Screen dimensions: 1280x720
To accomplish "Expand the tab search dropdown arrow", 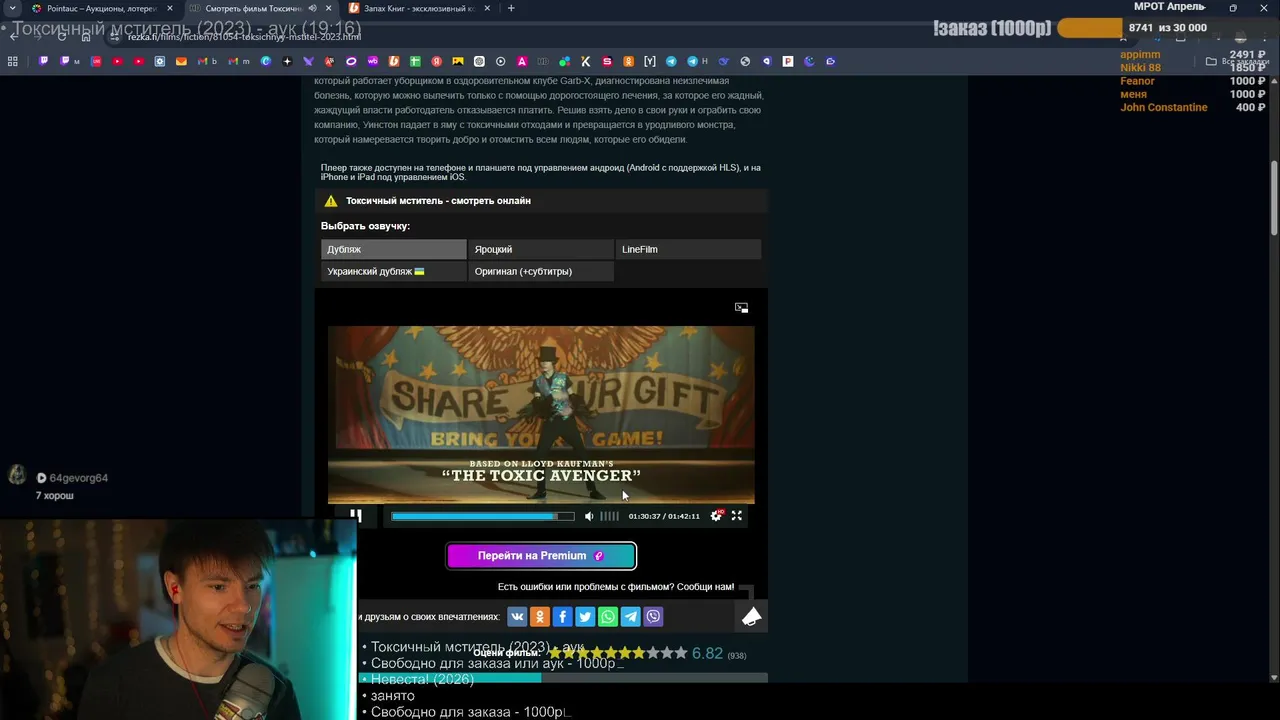I will point(12,8).
